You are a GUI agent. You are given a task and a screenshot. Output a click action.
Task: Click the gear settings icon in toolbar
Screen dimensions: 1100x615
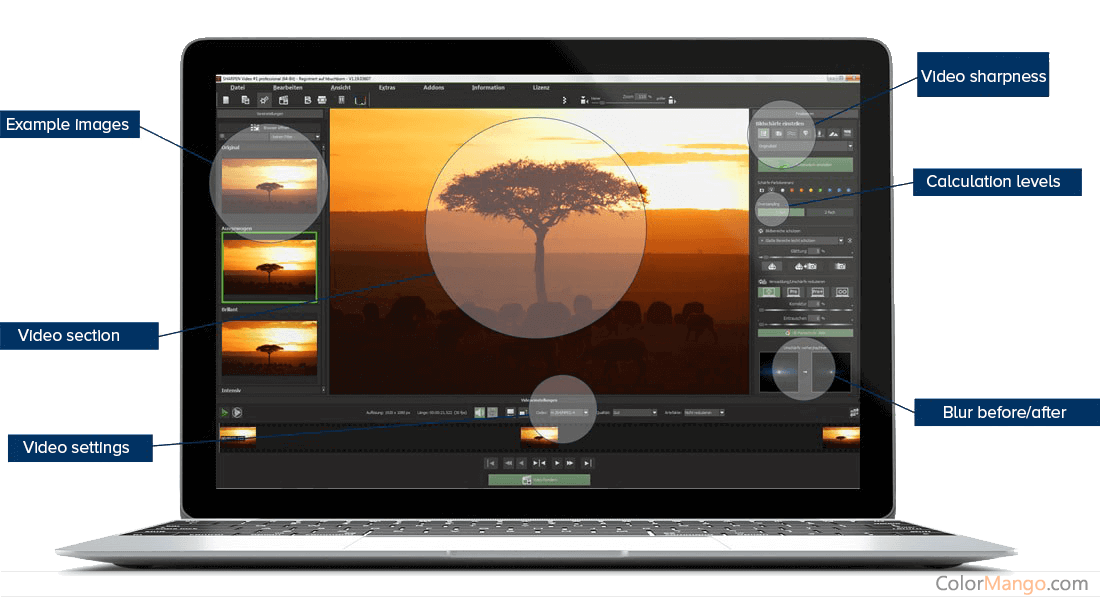[x=264, y=101]
